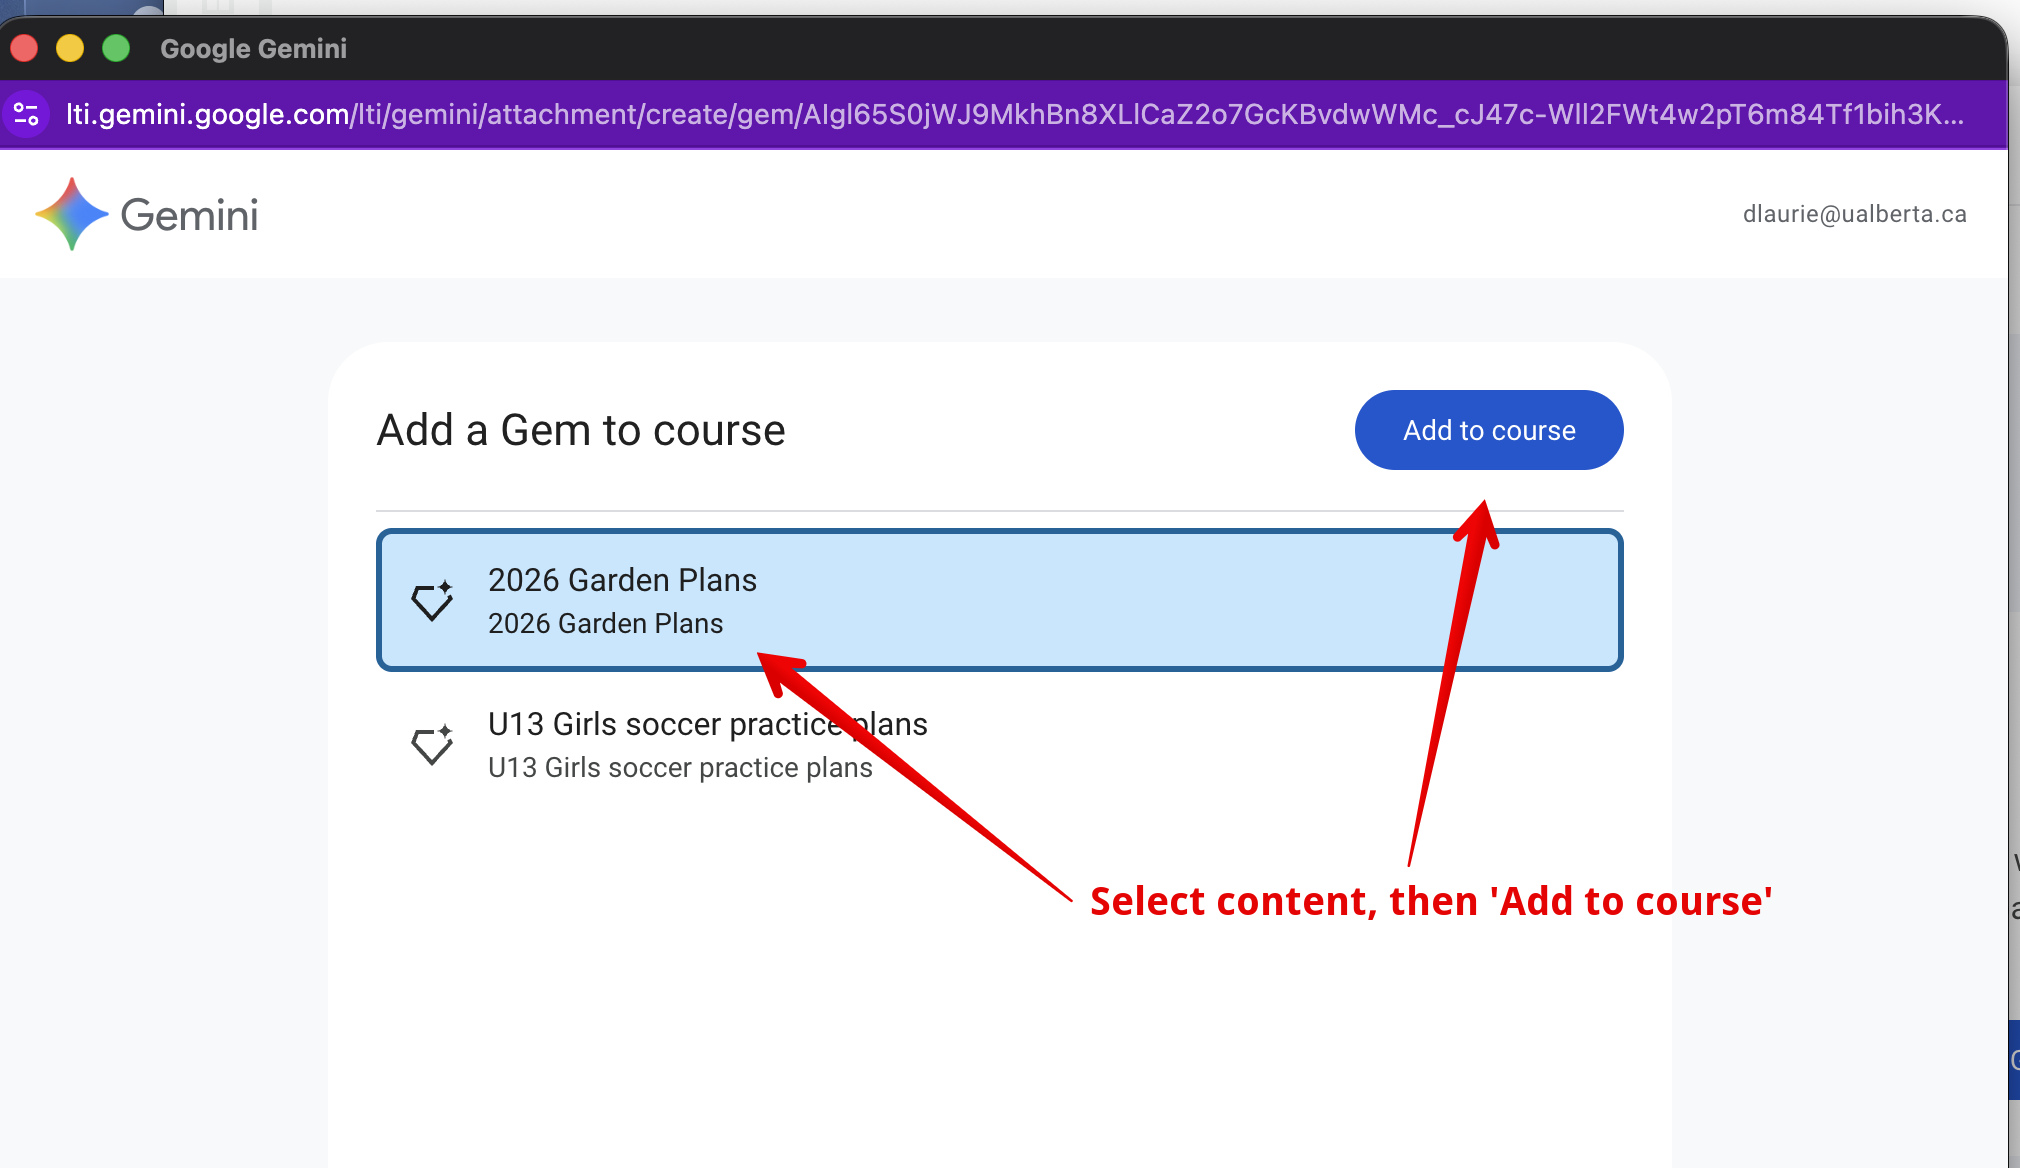Click the Gemini sparkle logo
The height and width of the screenshot is (1168, 2020).
71,214
